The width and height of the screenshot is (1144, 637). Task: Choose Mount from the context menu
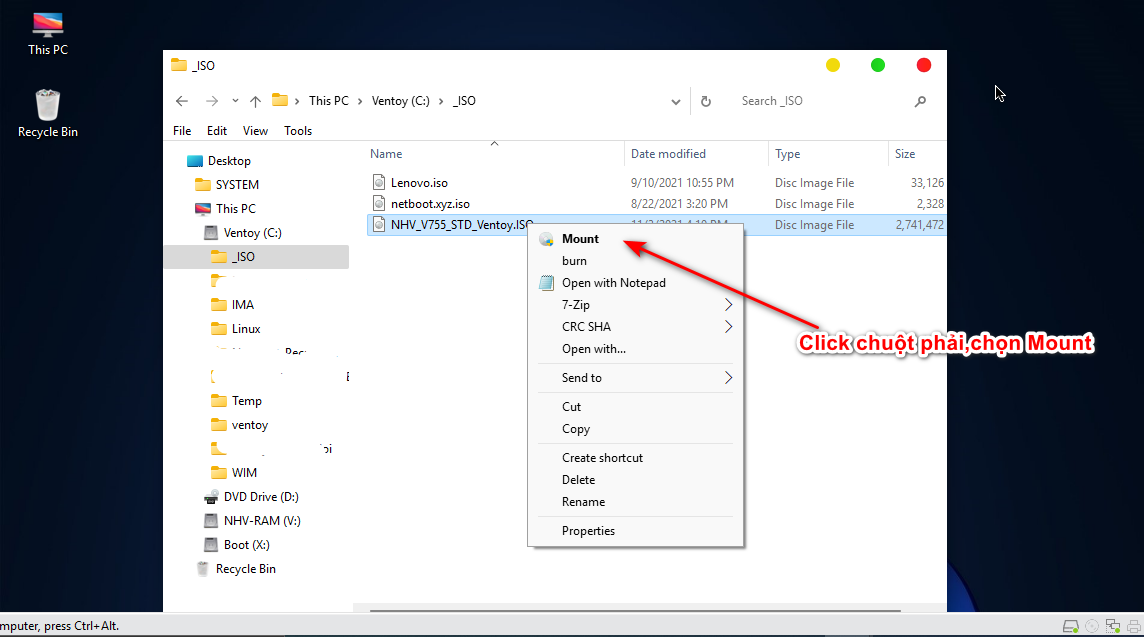point(635,239)
